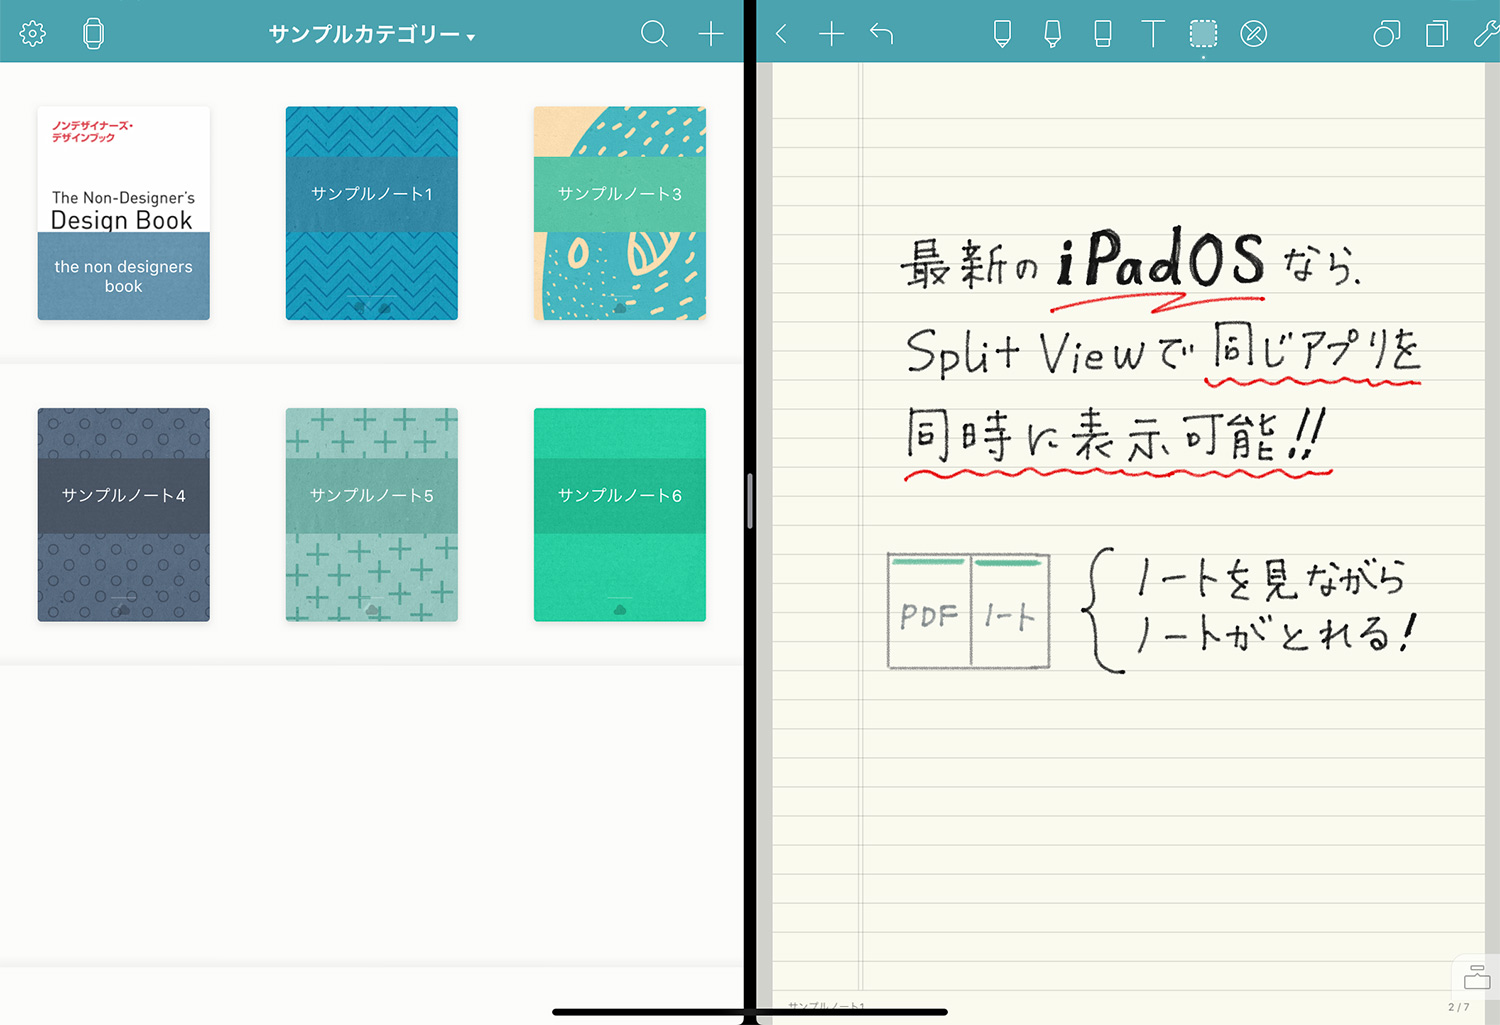Open search in the library pane
Screen dimensions: 1500x1025
654,34
